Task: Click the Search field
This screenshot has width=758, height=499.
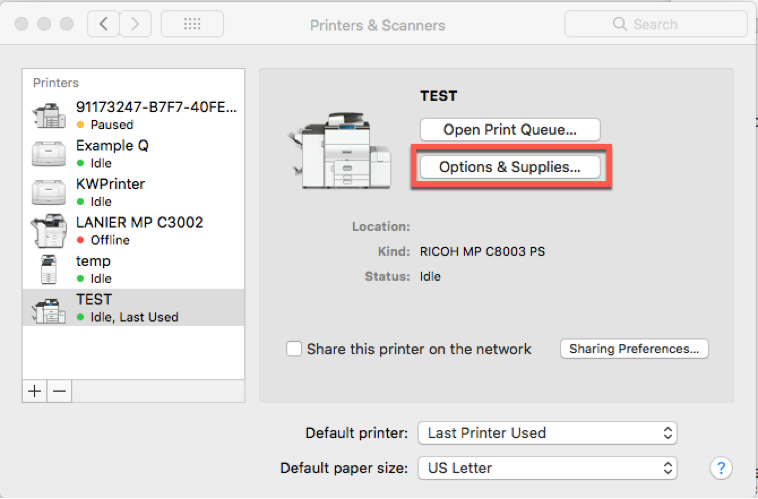Action: 656,24
